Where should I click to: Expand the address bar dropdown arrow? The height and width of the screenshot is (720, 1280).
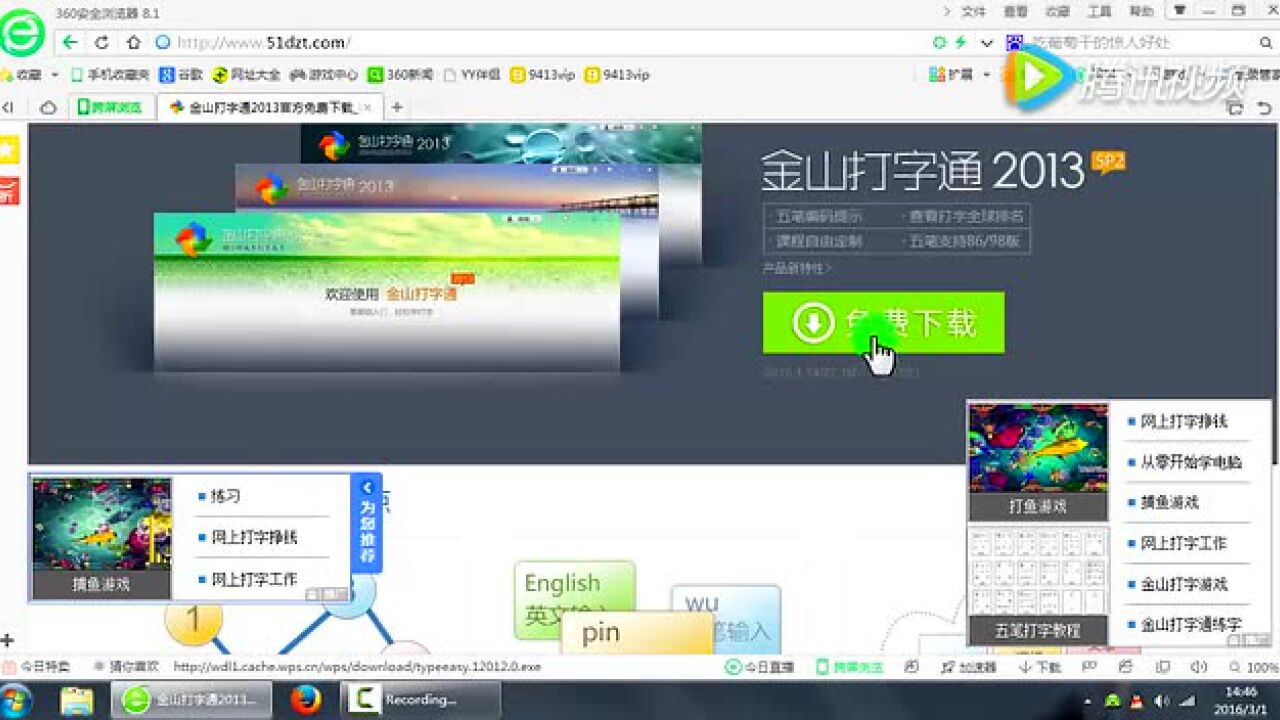(x=987, y=43)
